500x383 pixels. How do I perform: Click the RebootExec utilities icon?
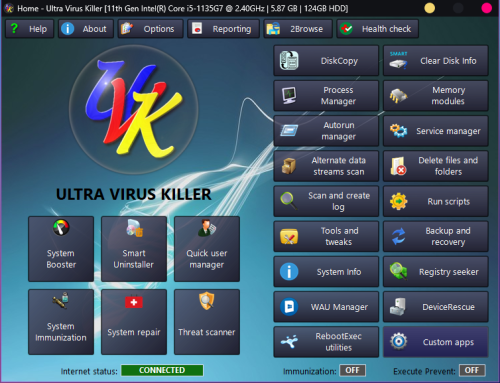289,342
